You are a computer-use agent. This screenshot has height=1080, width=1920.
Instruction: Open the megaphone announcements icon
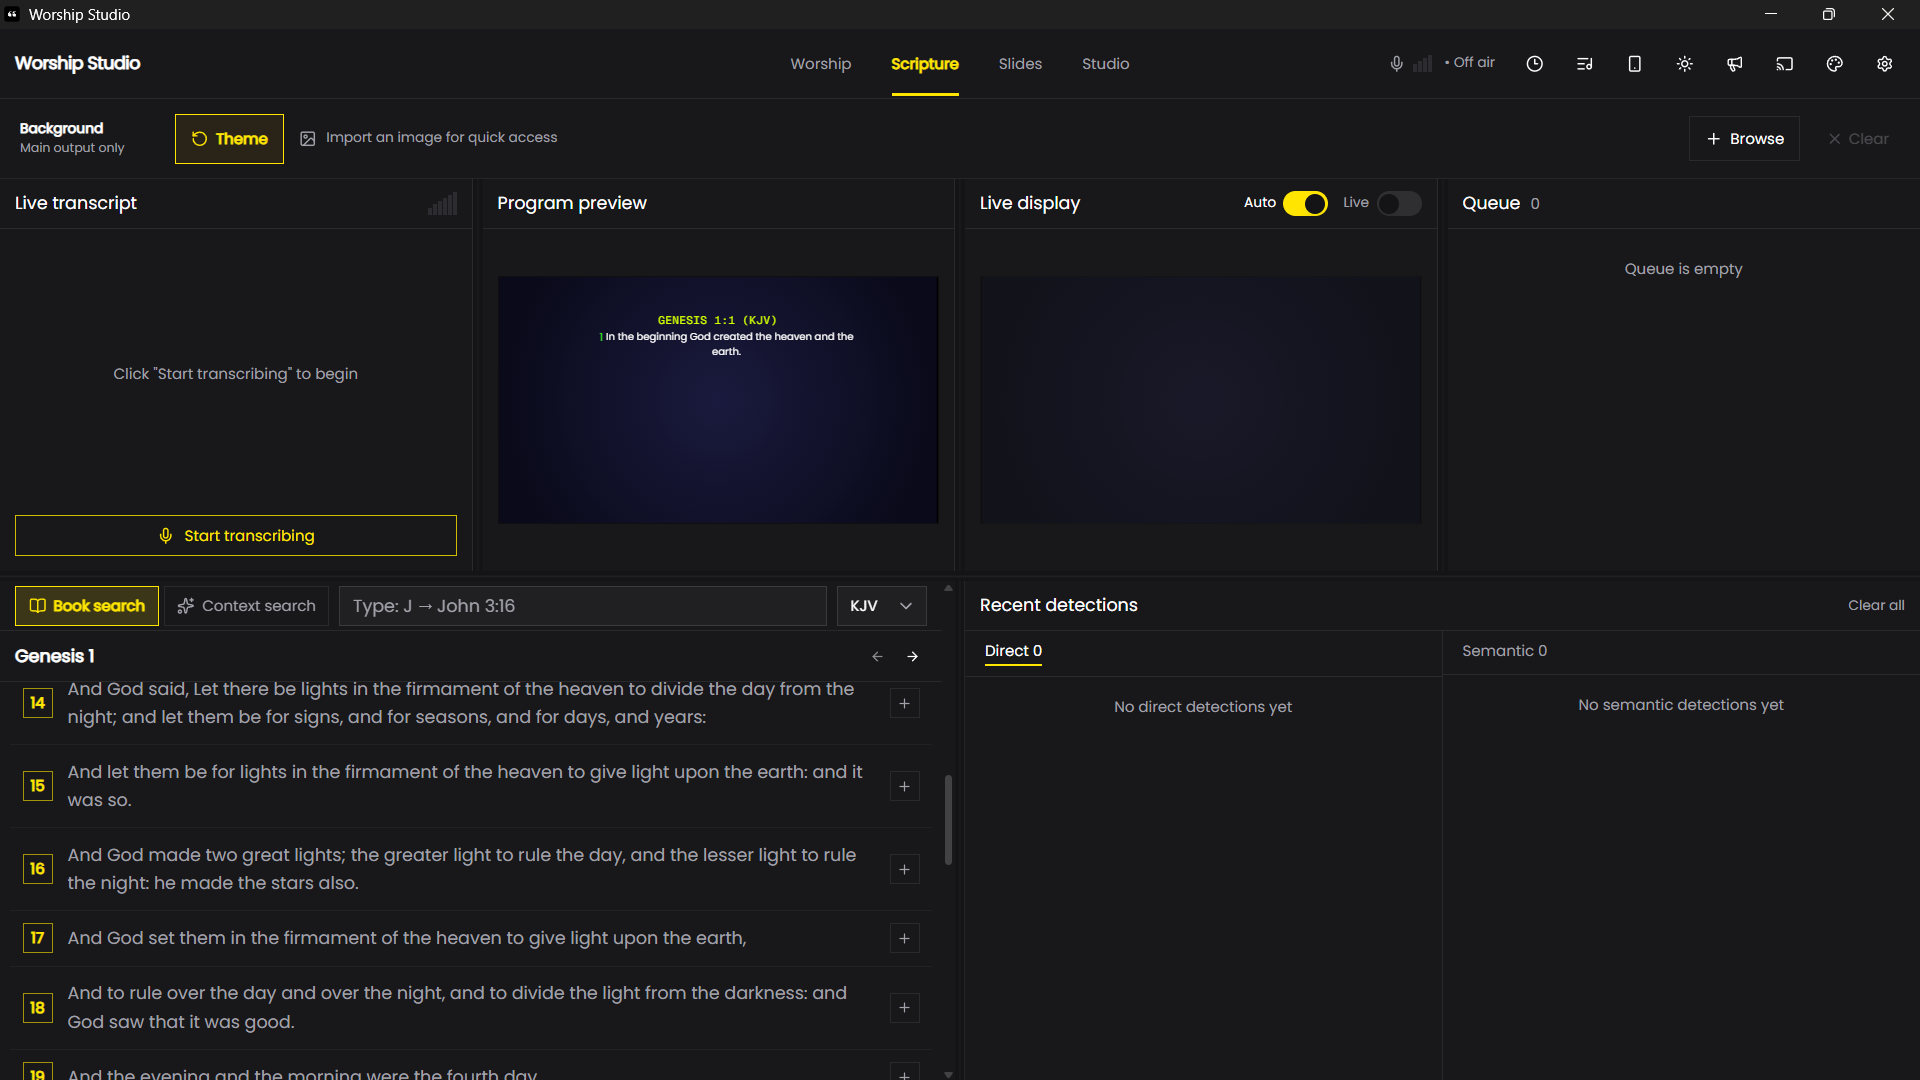click(1734, 64)
